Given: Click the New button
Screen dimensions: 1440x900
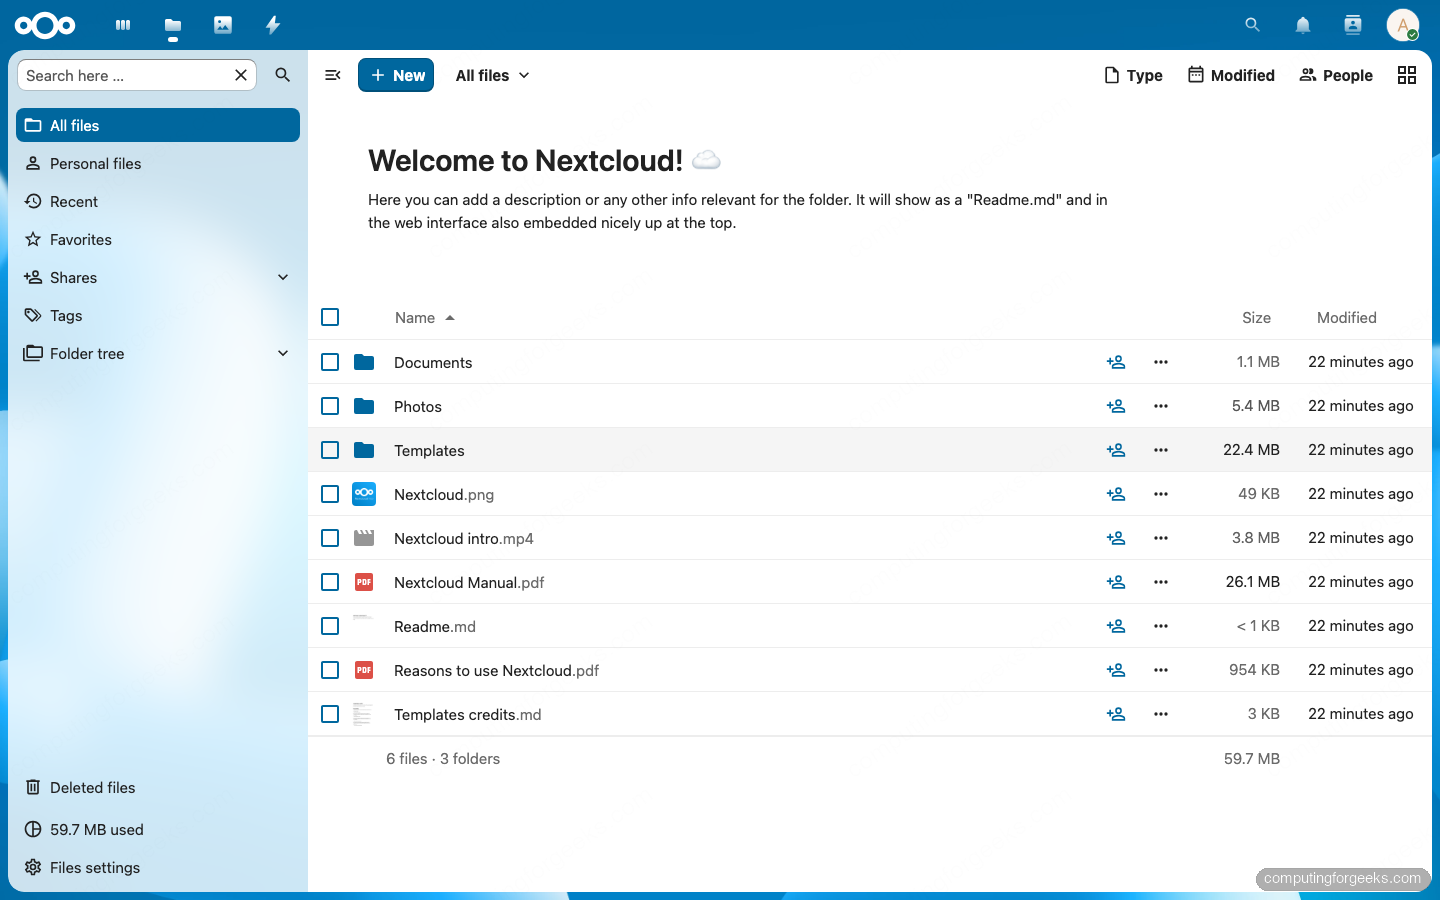Looking at the screenshot, I should (396, 75).
